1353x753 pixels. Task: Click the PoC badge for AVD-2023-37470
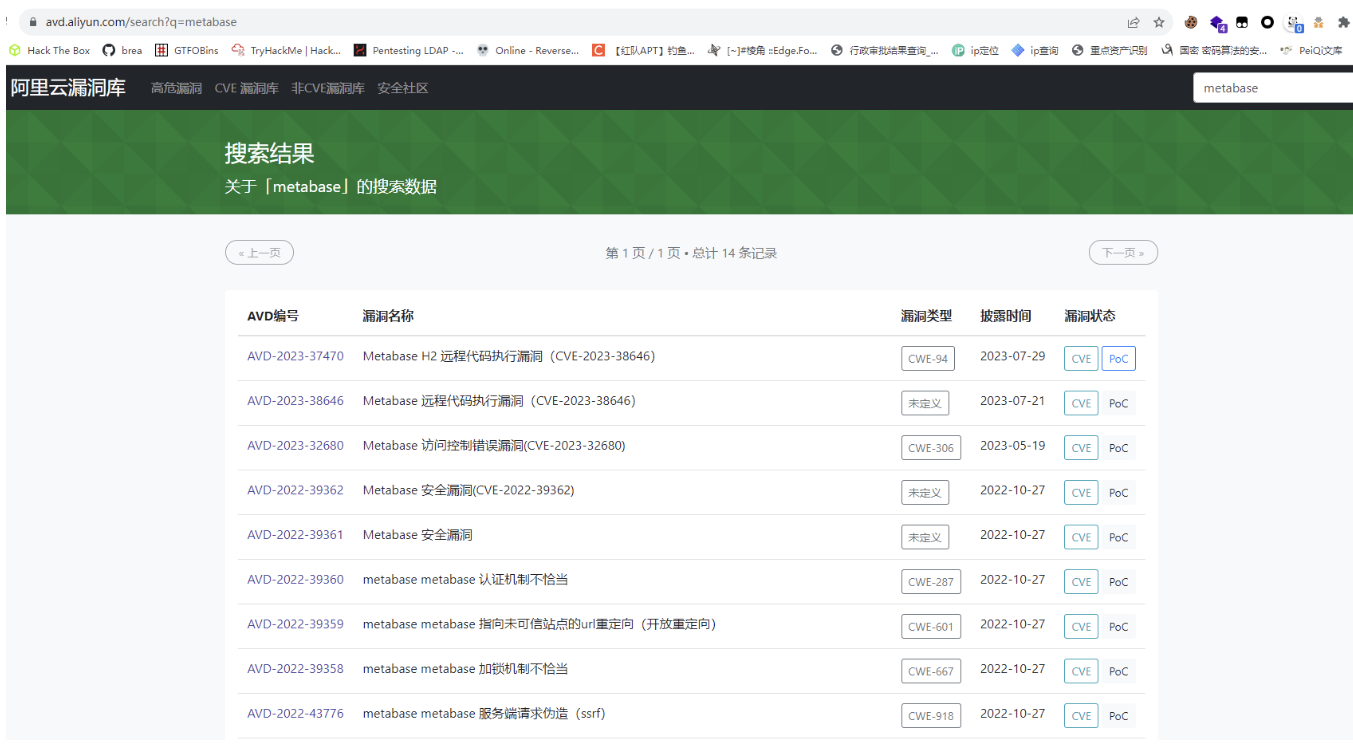click(x=1118, y=359)
